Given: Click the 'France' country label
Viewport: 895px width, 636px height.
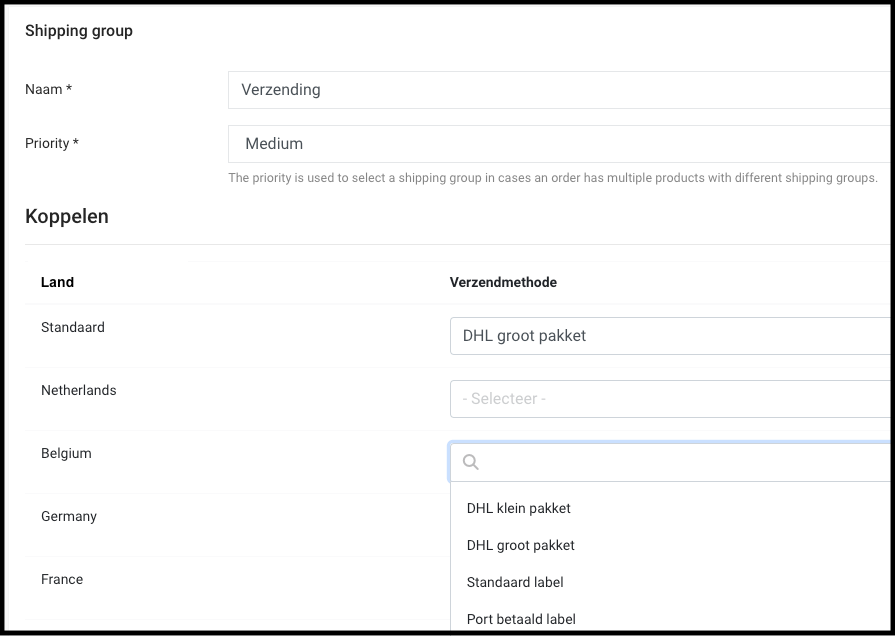Looking at the screenshot, I should click(x=62, y=579).
